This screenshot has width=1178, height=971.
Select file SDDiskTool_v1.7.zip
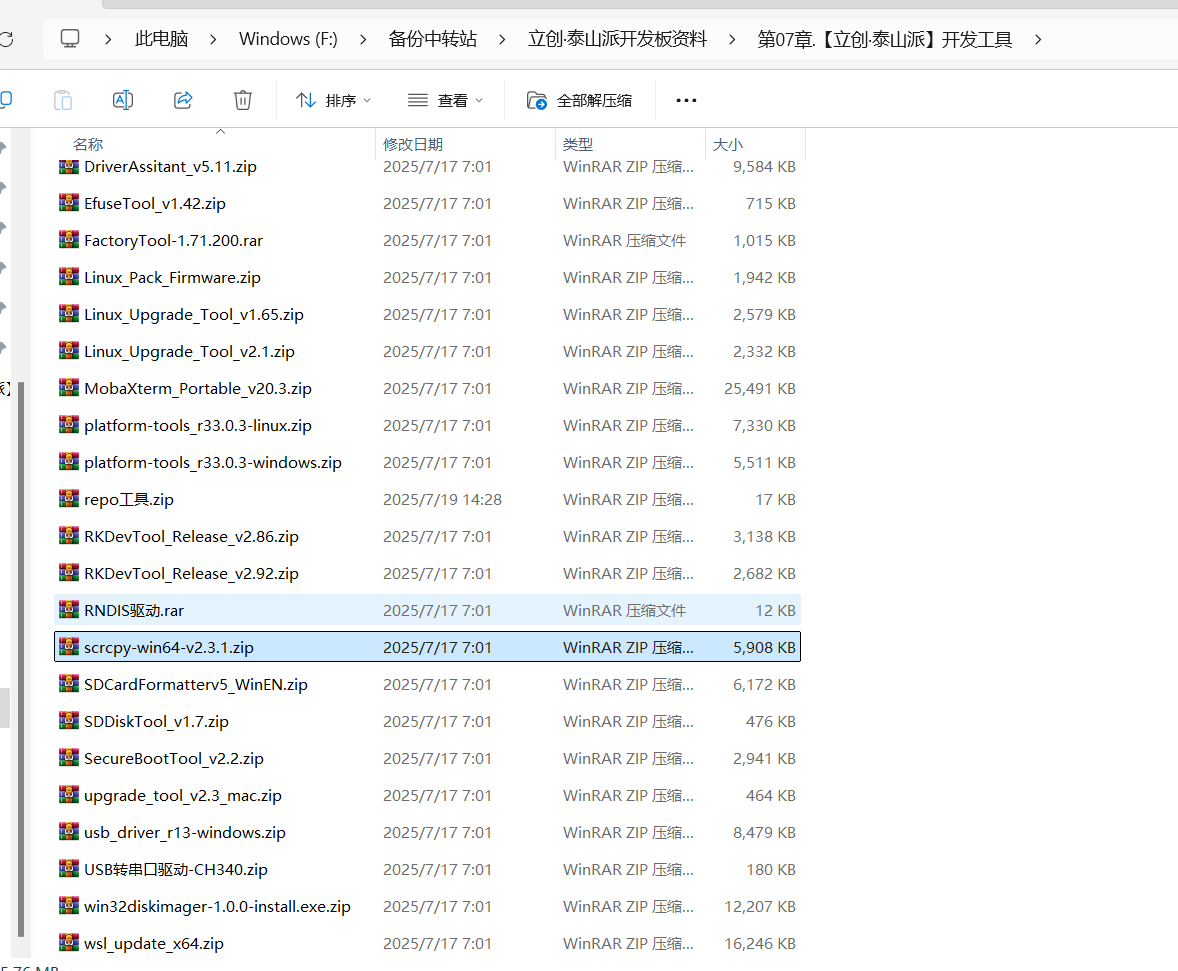tap(427, 721)
